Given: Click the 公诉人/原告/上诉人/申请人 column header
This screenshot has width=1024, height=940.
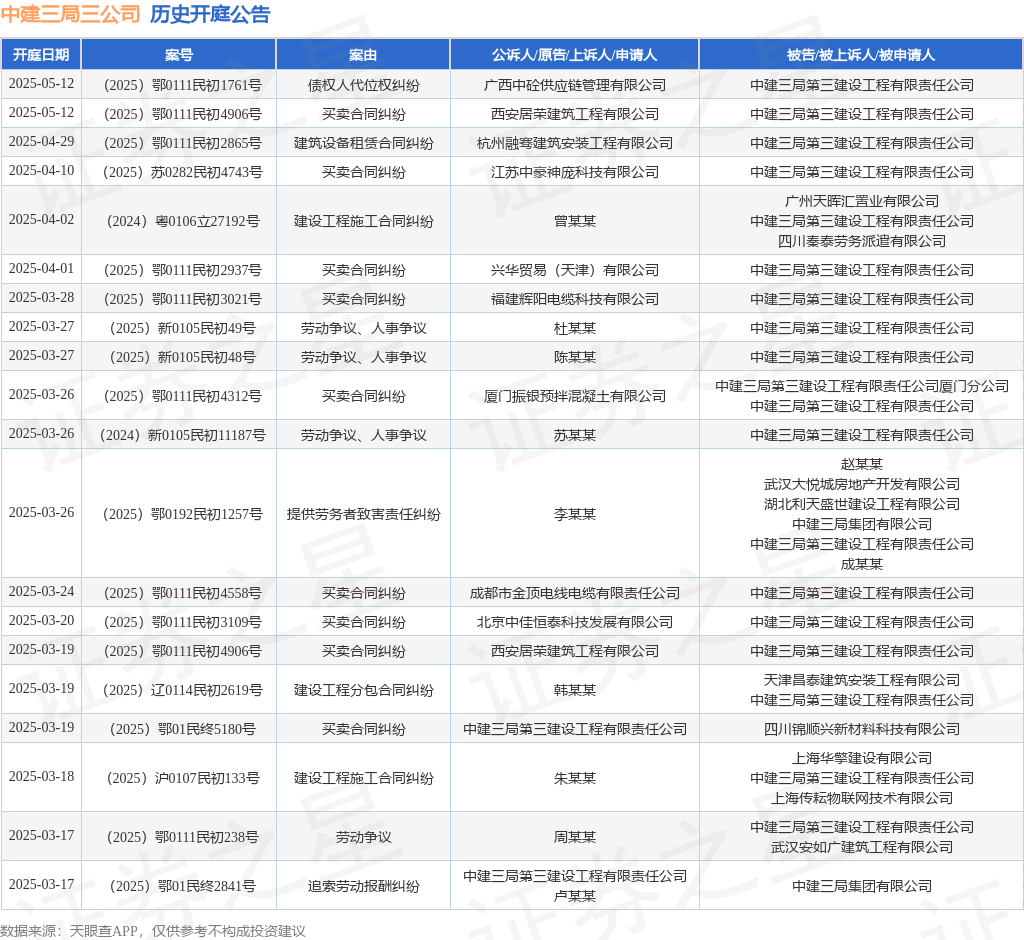Looking at the screenshot, I should click(575, 55).
